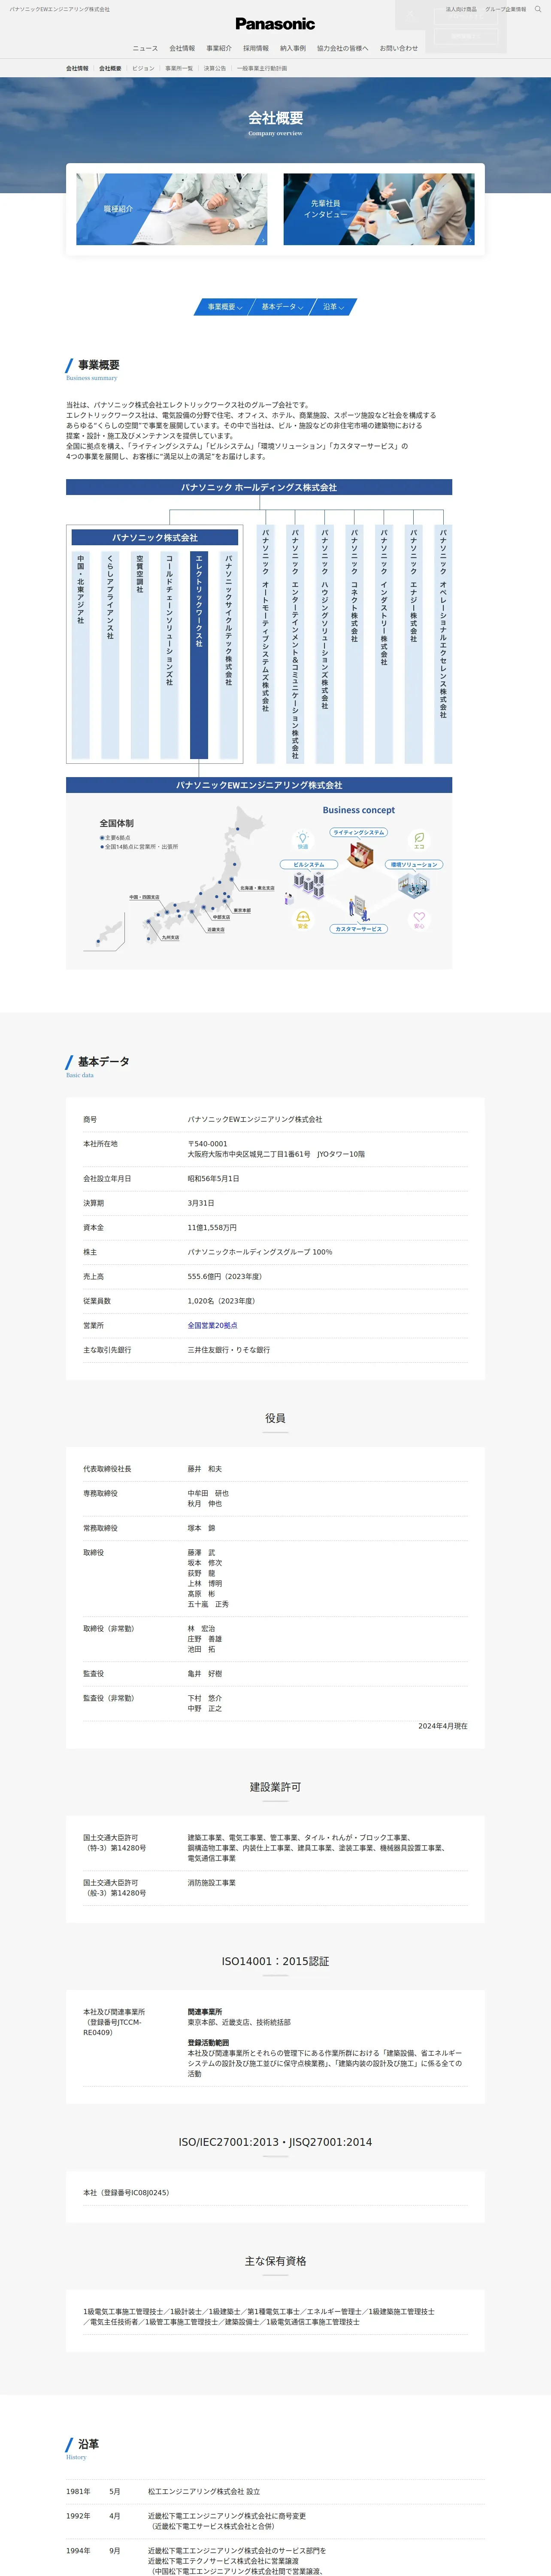Click the 北海道・東北支店 map label
The height and width of the screenshot is (2576, 551).
pyautogui.click(x=257, y=888)
